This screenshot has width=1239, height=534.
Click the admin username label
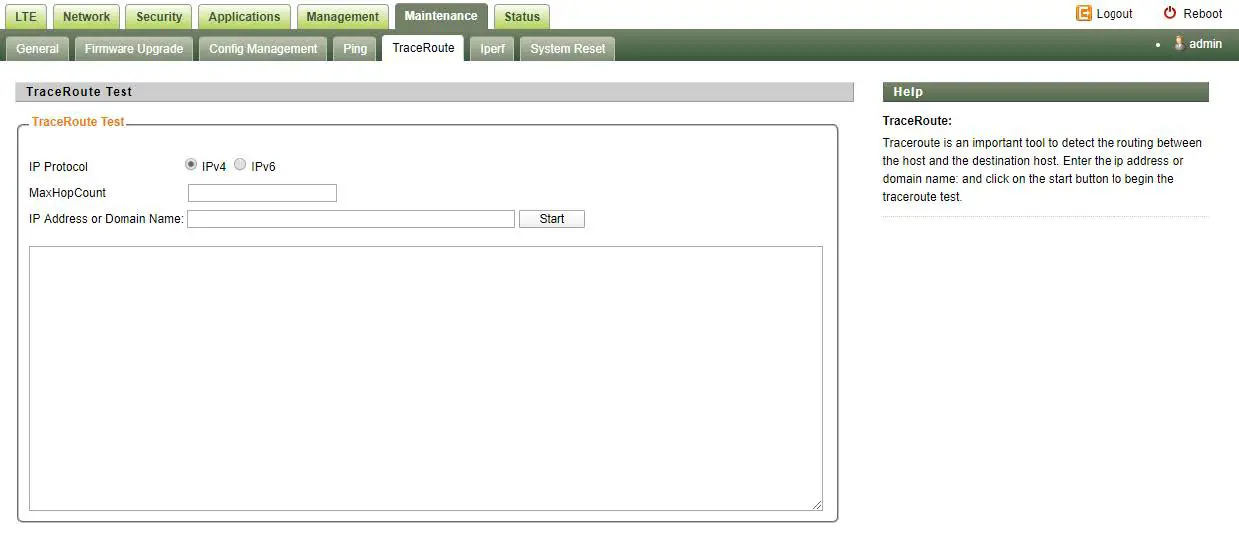point(1205,44)
